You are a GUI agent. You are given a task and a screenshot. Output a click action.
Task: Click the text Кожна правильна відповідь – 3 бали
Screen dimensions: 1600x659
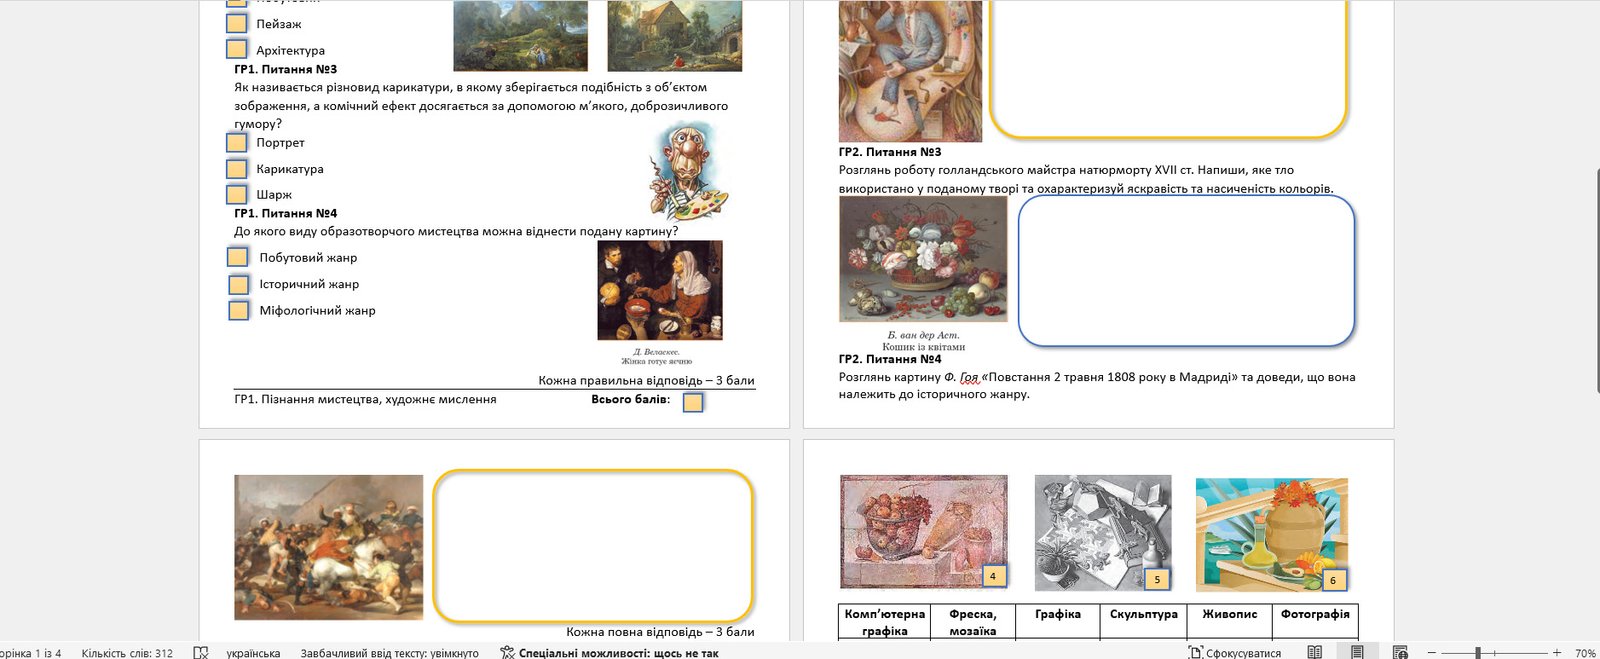[646, 381]
